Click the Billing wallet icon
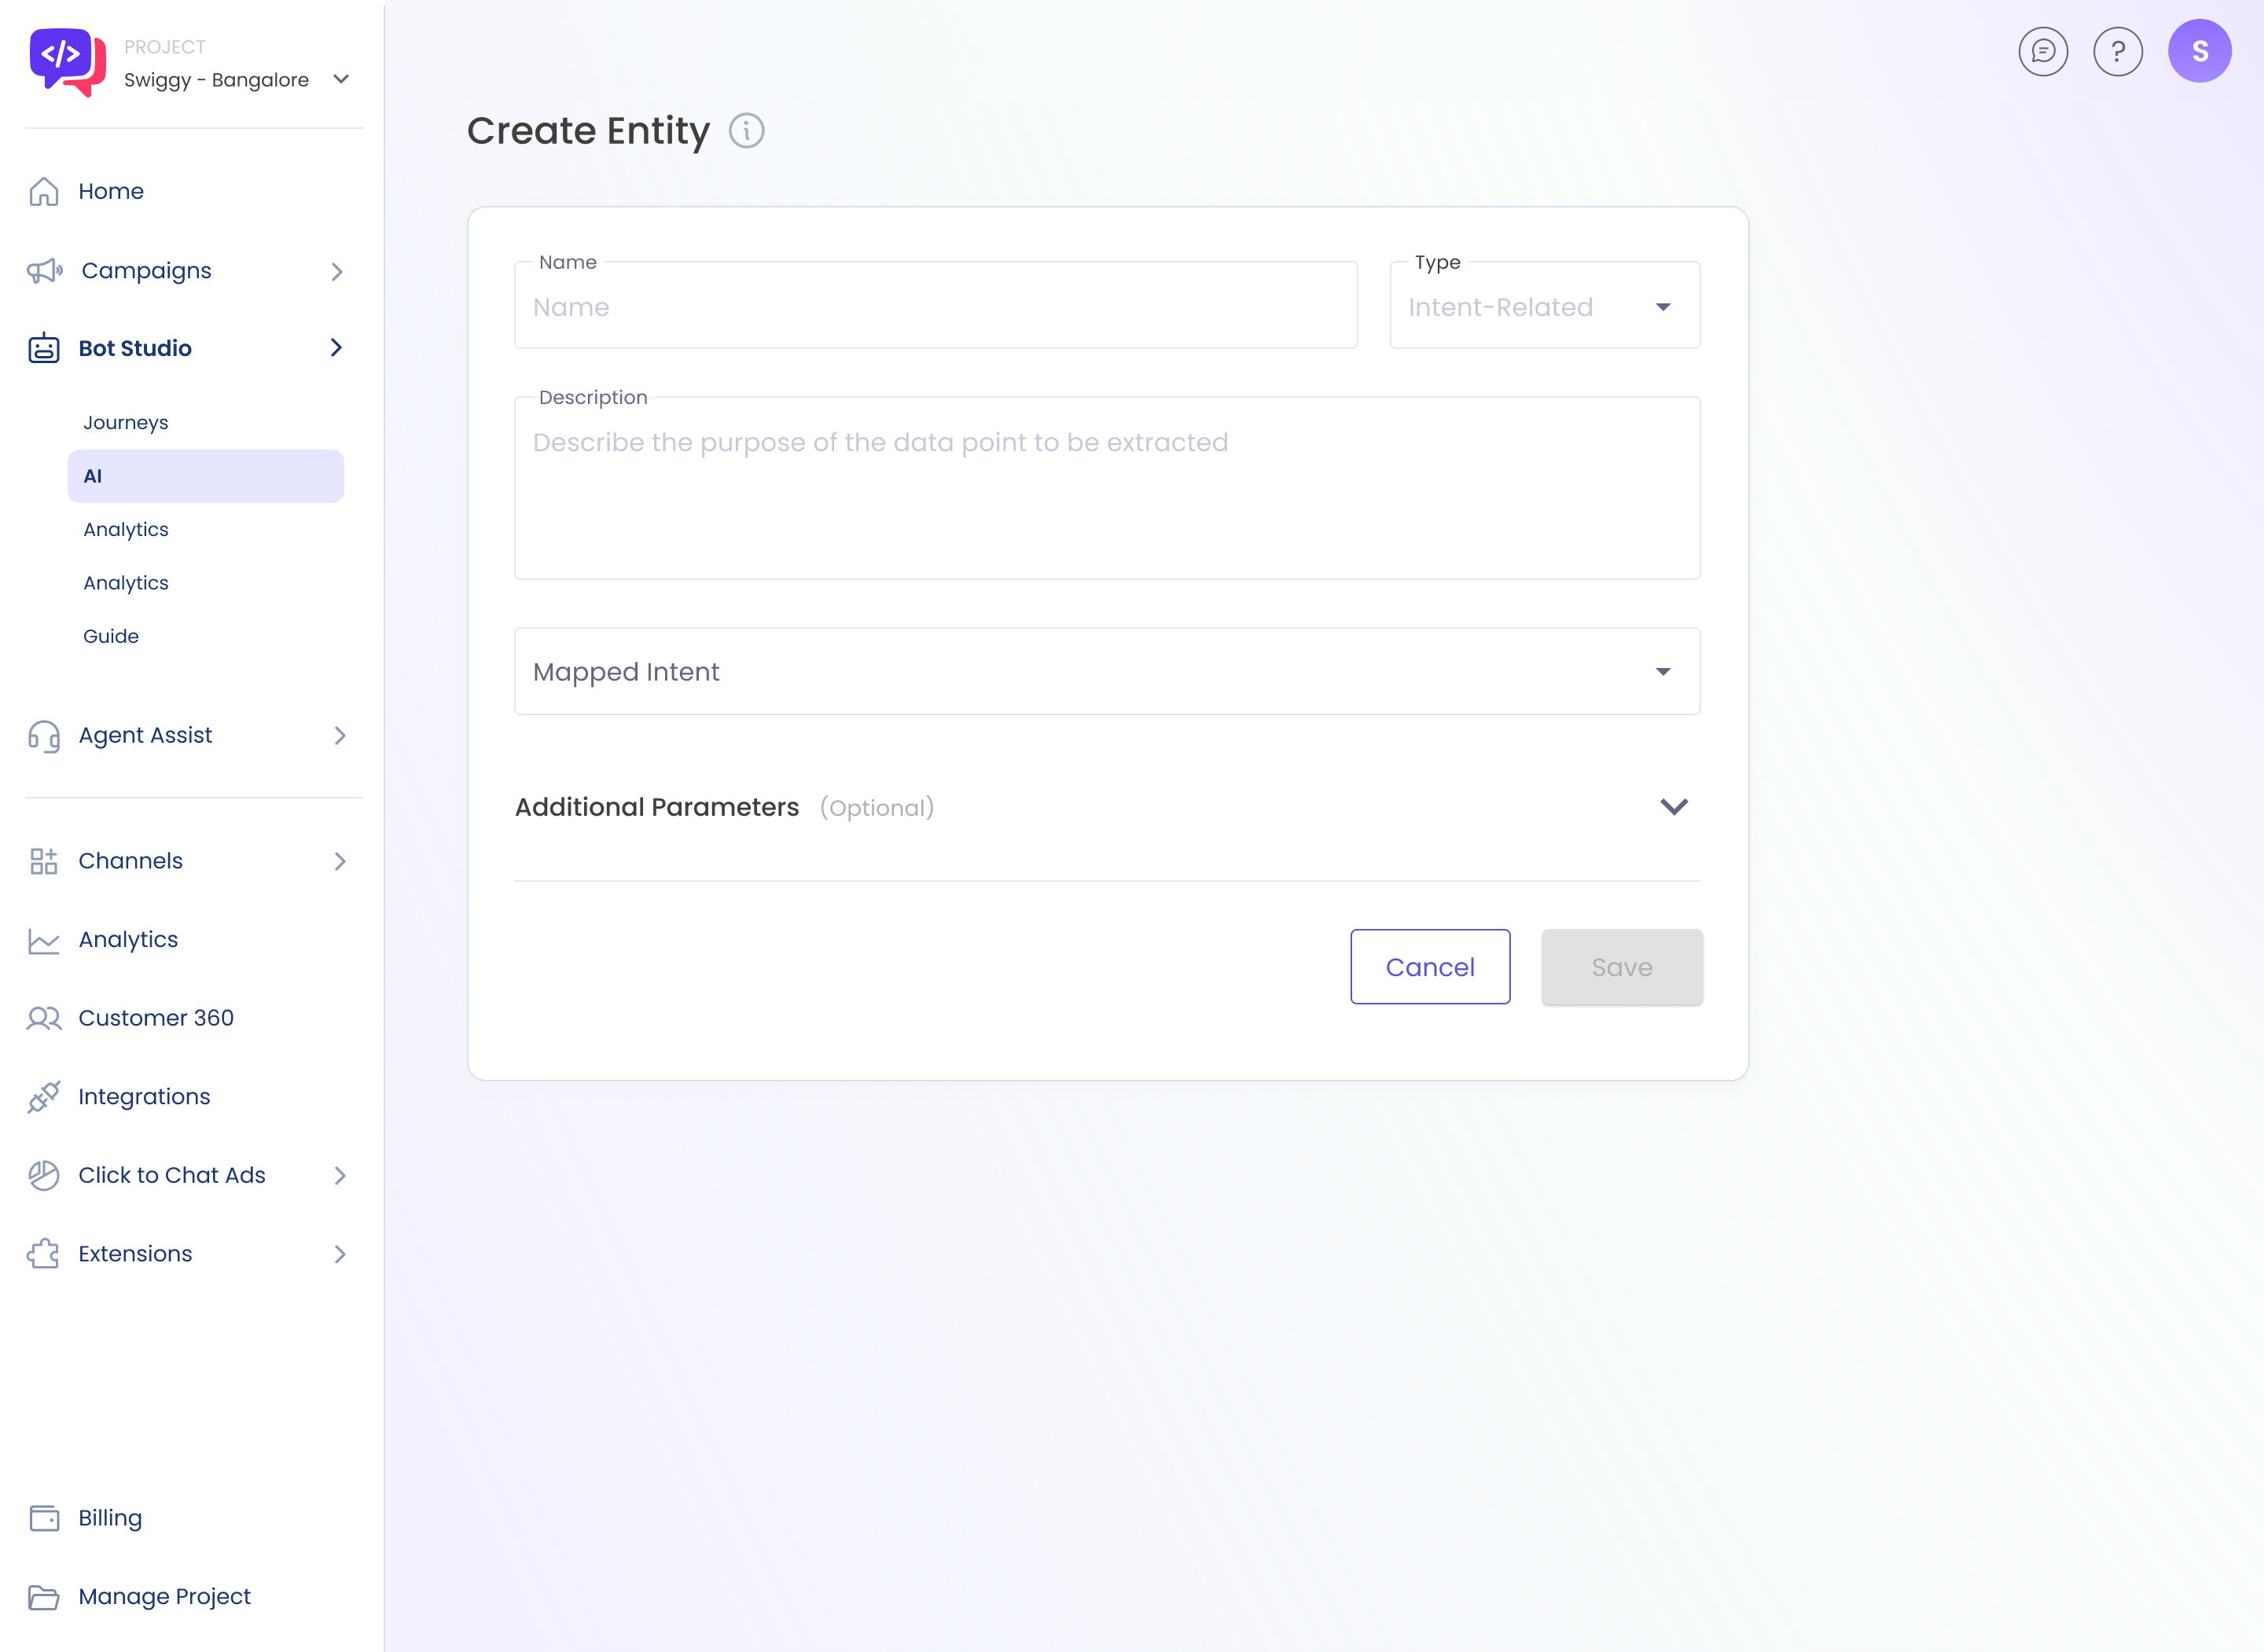 coord(44,1518)
